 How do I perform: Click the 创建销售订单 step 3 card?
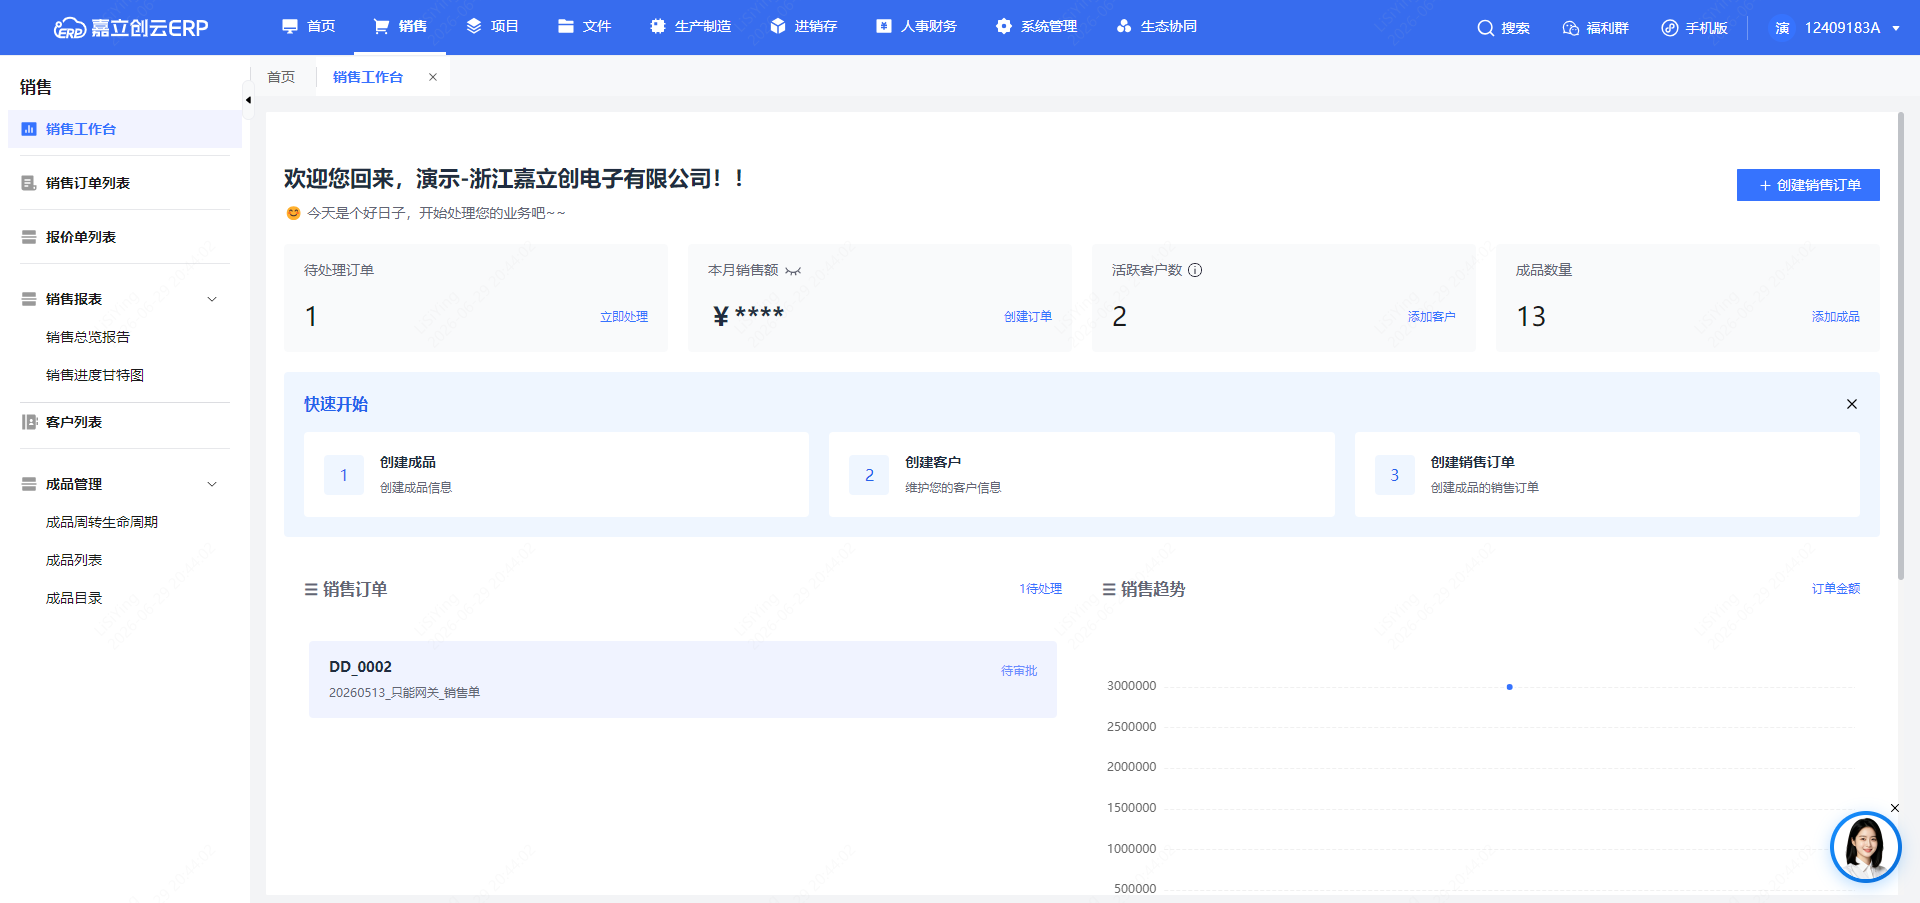[x=1607, y=475]
